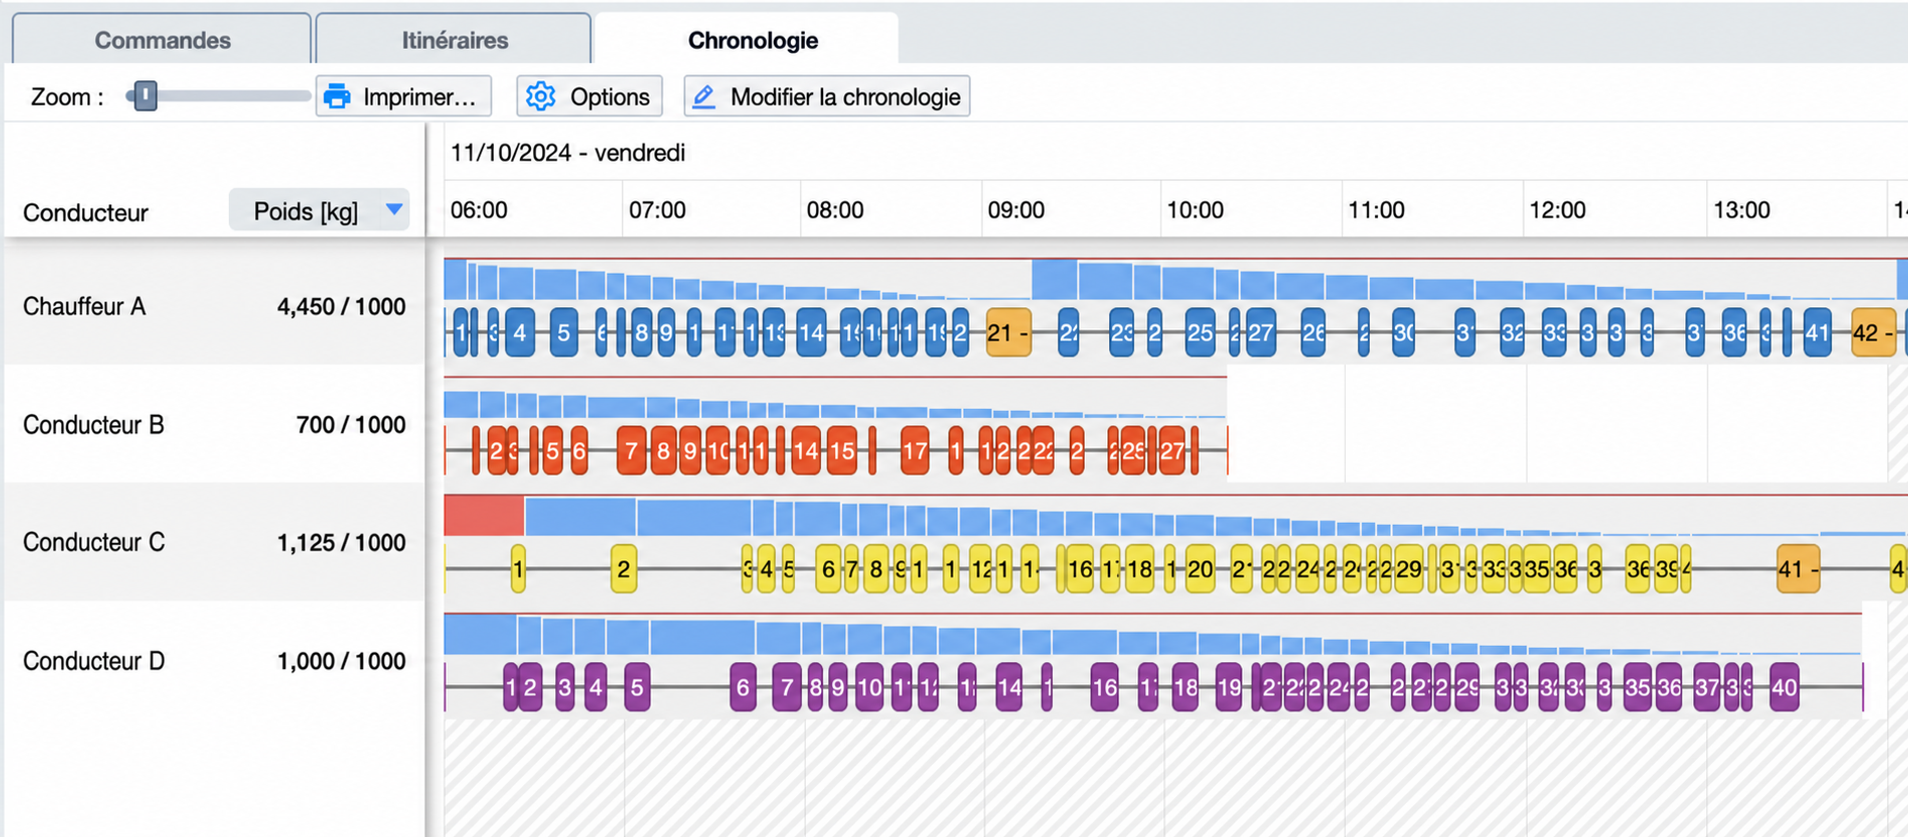Viewport: 1908px width, 837px height.
Task: Click the Zoom slider handle
Action: click(x=146, y=96)
